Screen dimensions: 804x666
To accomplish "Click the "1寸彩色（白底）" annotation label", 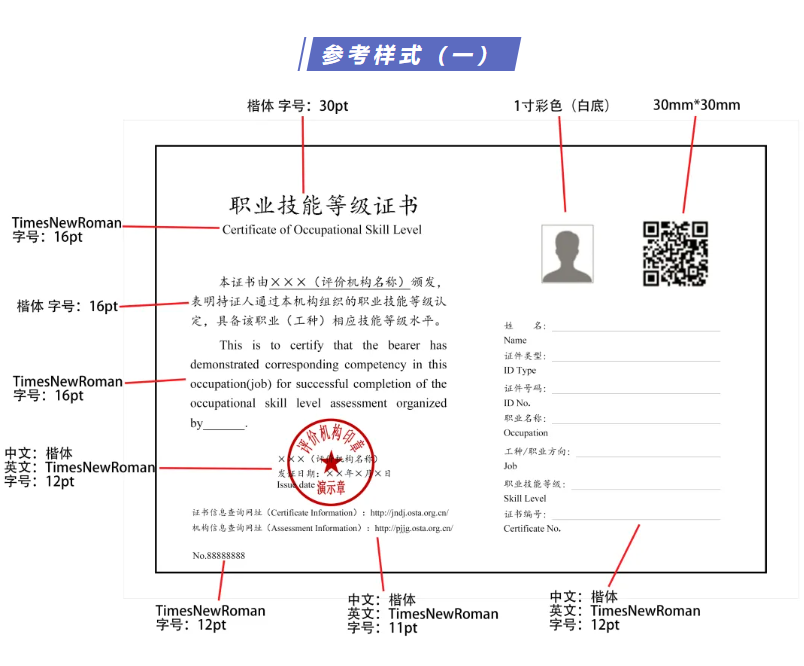I will (561, 105).
